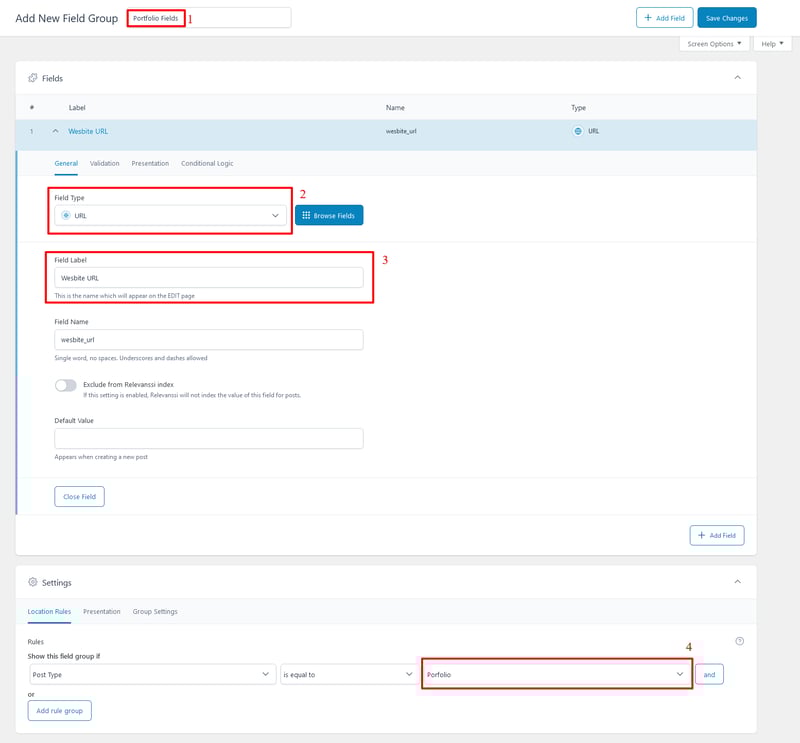Click the Save Changes button

[727, 18]
